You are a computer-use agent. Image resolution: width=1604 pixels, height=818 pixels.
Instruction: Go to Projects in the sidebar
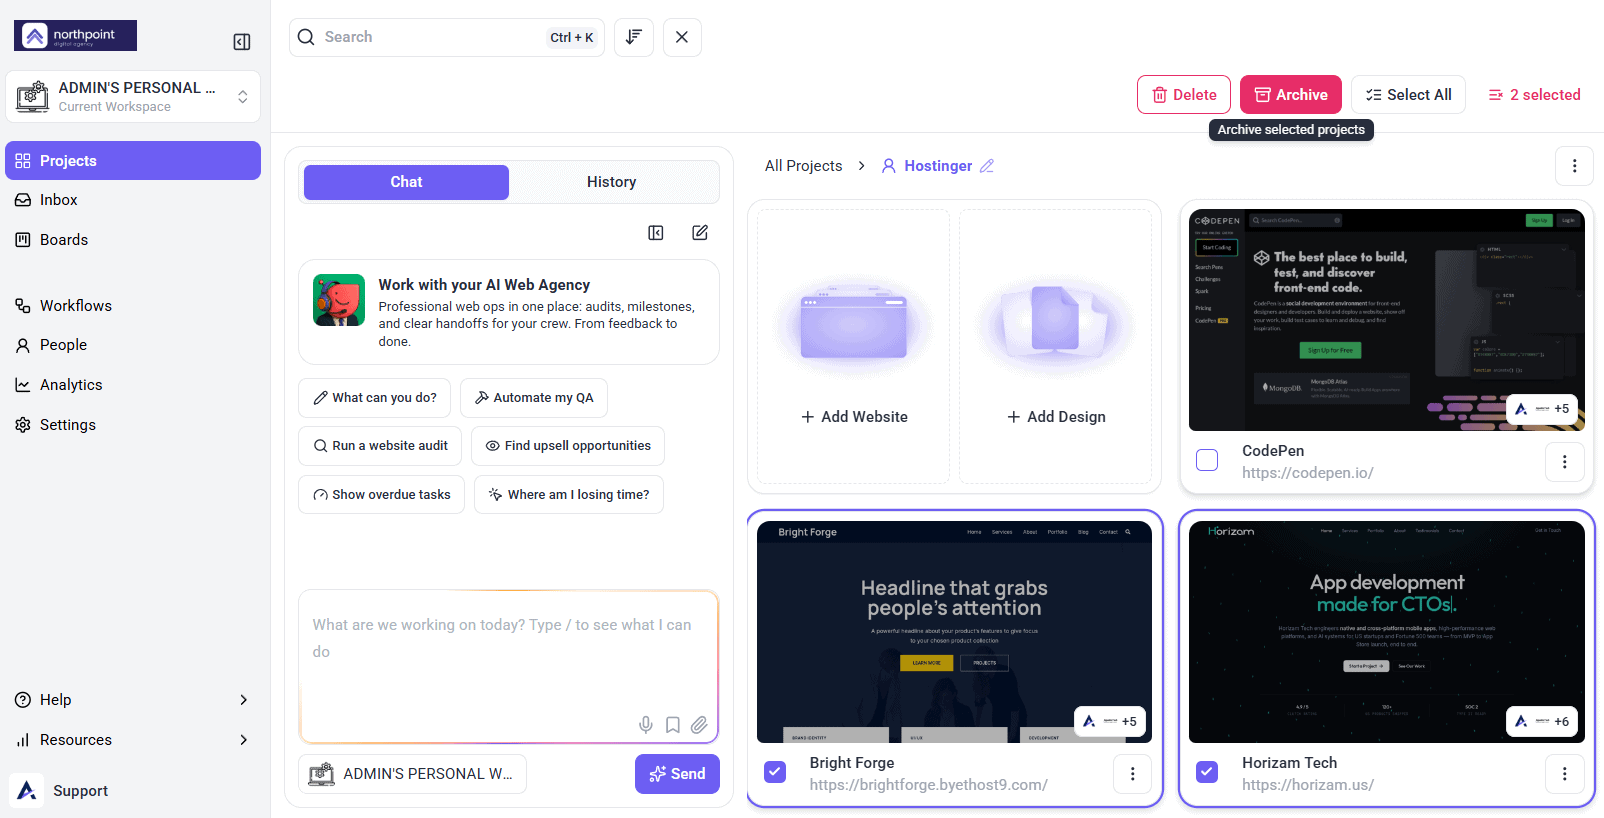click(x=133, y=161)
